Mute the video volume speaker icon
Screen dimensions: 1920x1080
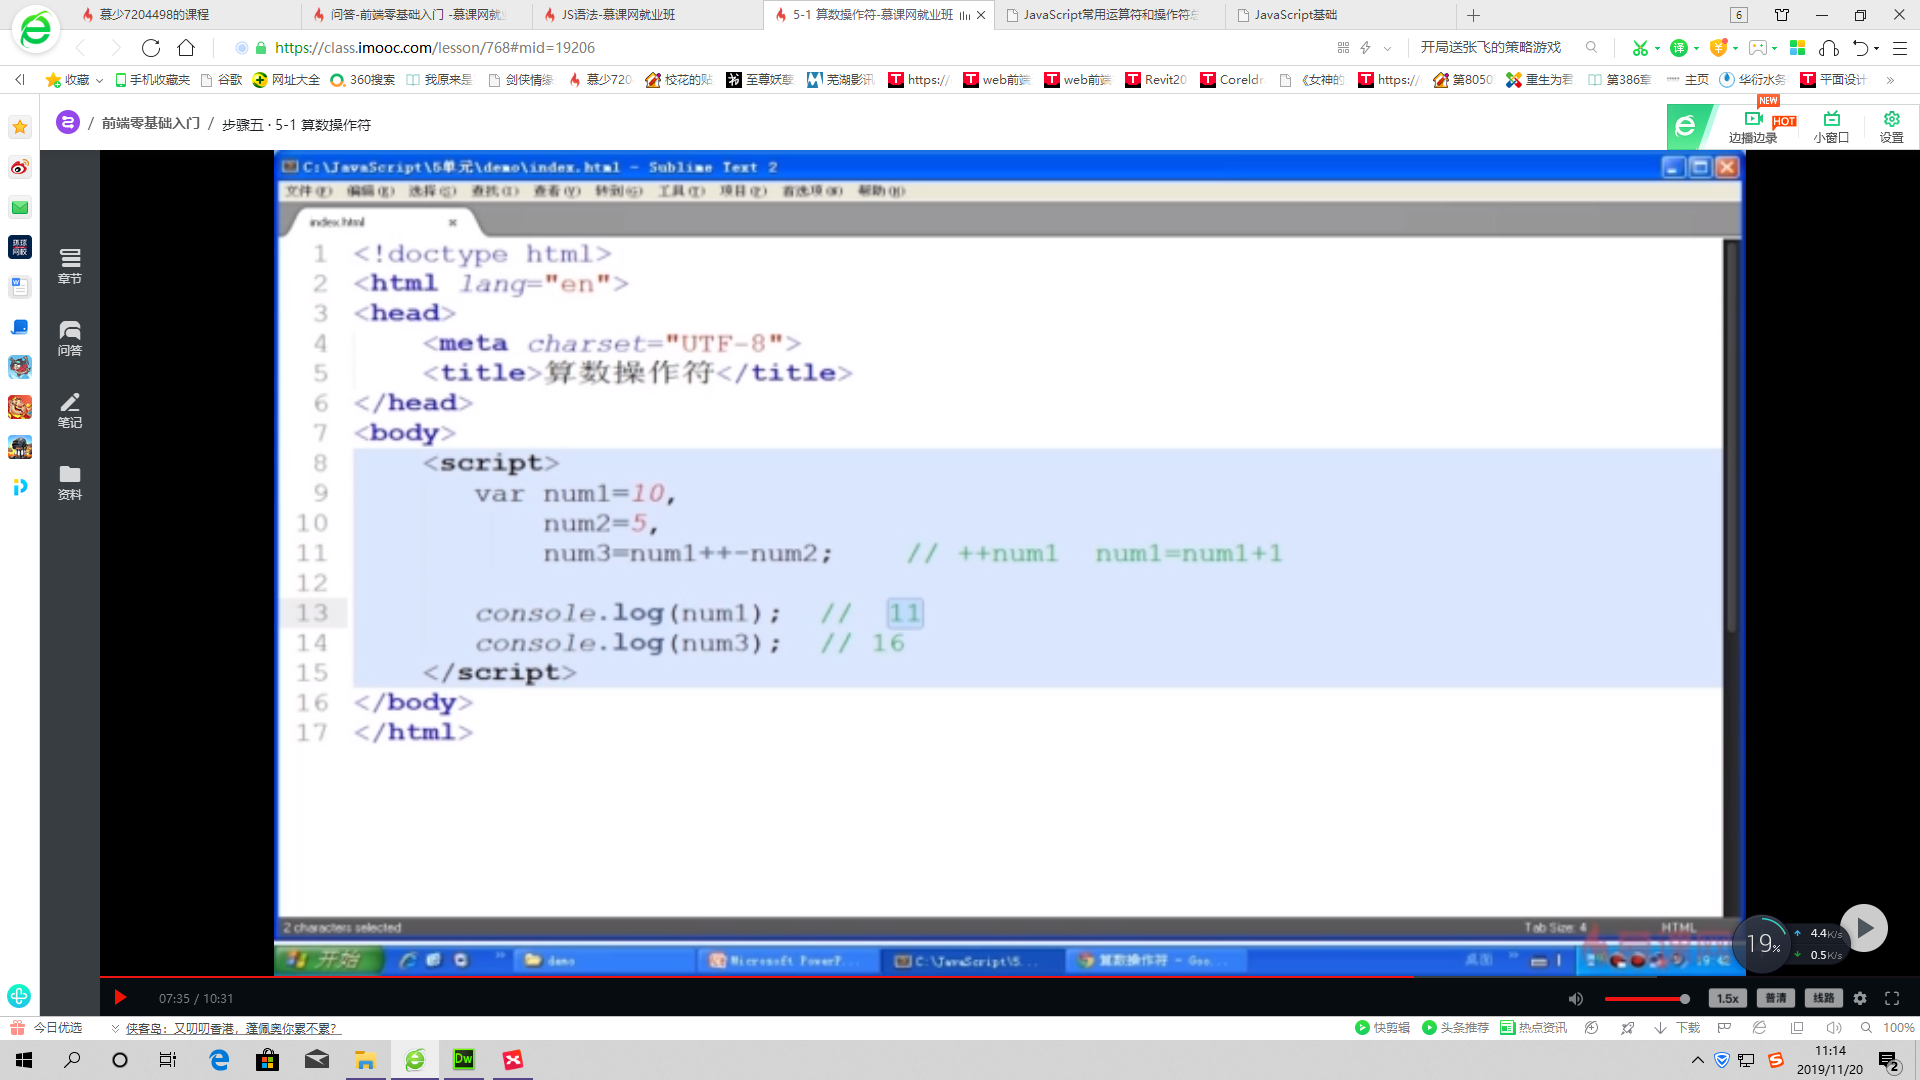pos(1576,998)
